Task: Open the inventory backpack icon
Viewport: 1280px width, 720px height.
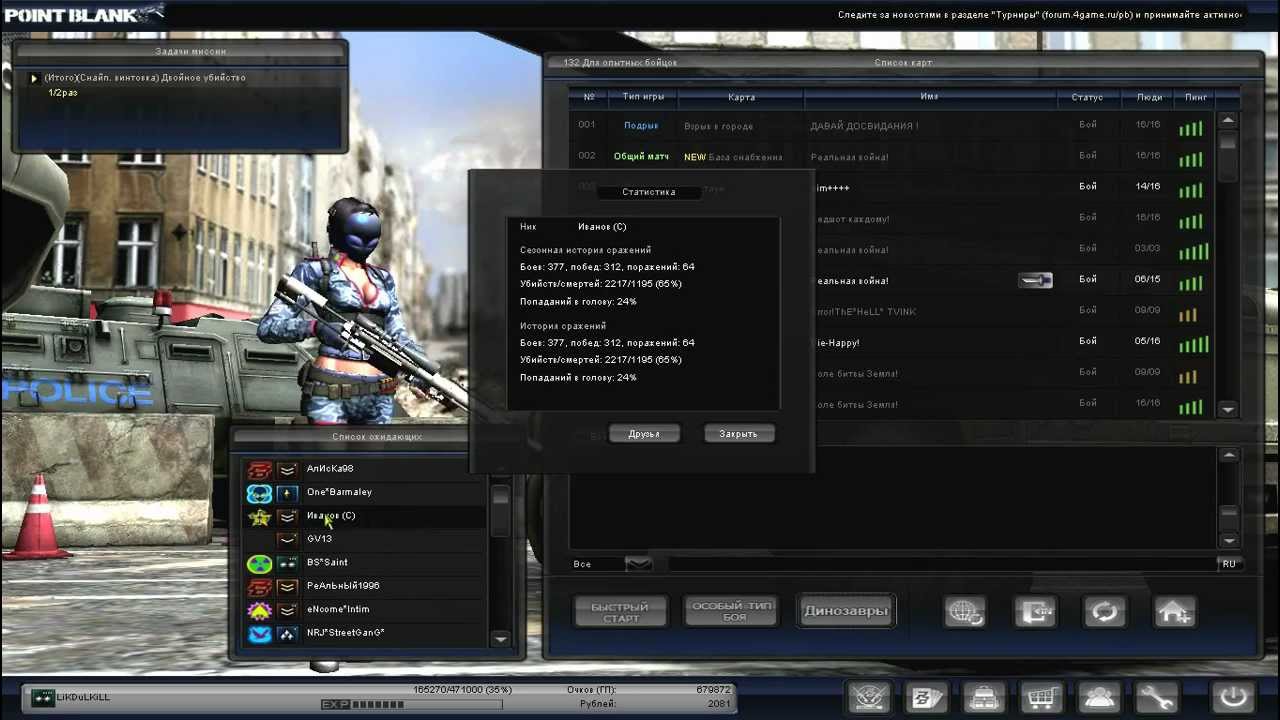Action: point(985,697)
